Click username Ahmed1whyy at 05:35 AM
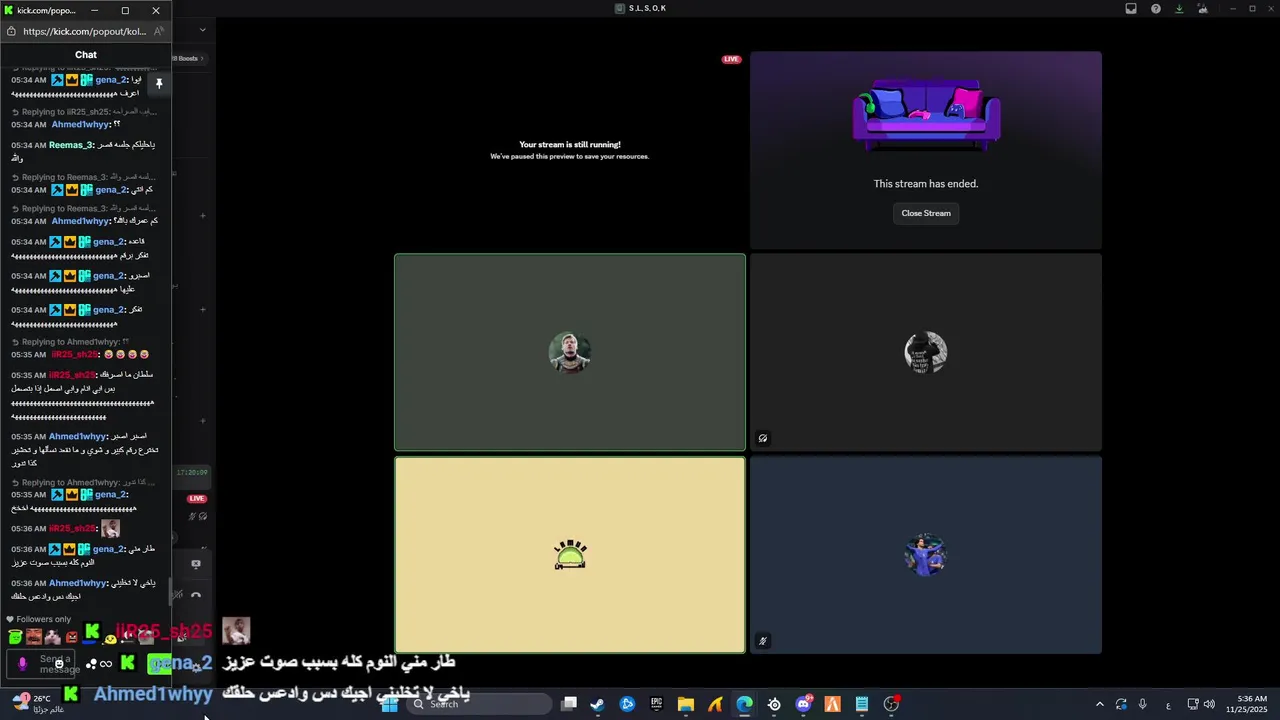 [77, 437]
